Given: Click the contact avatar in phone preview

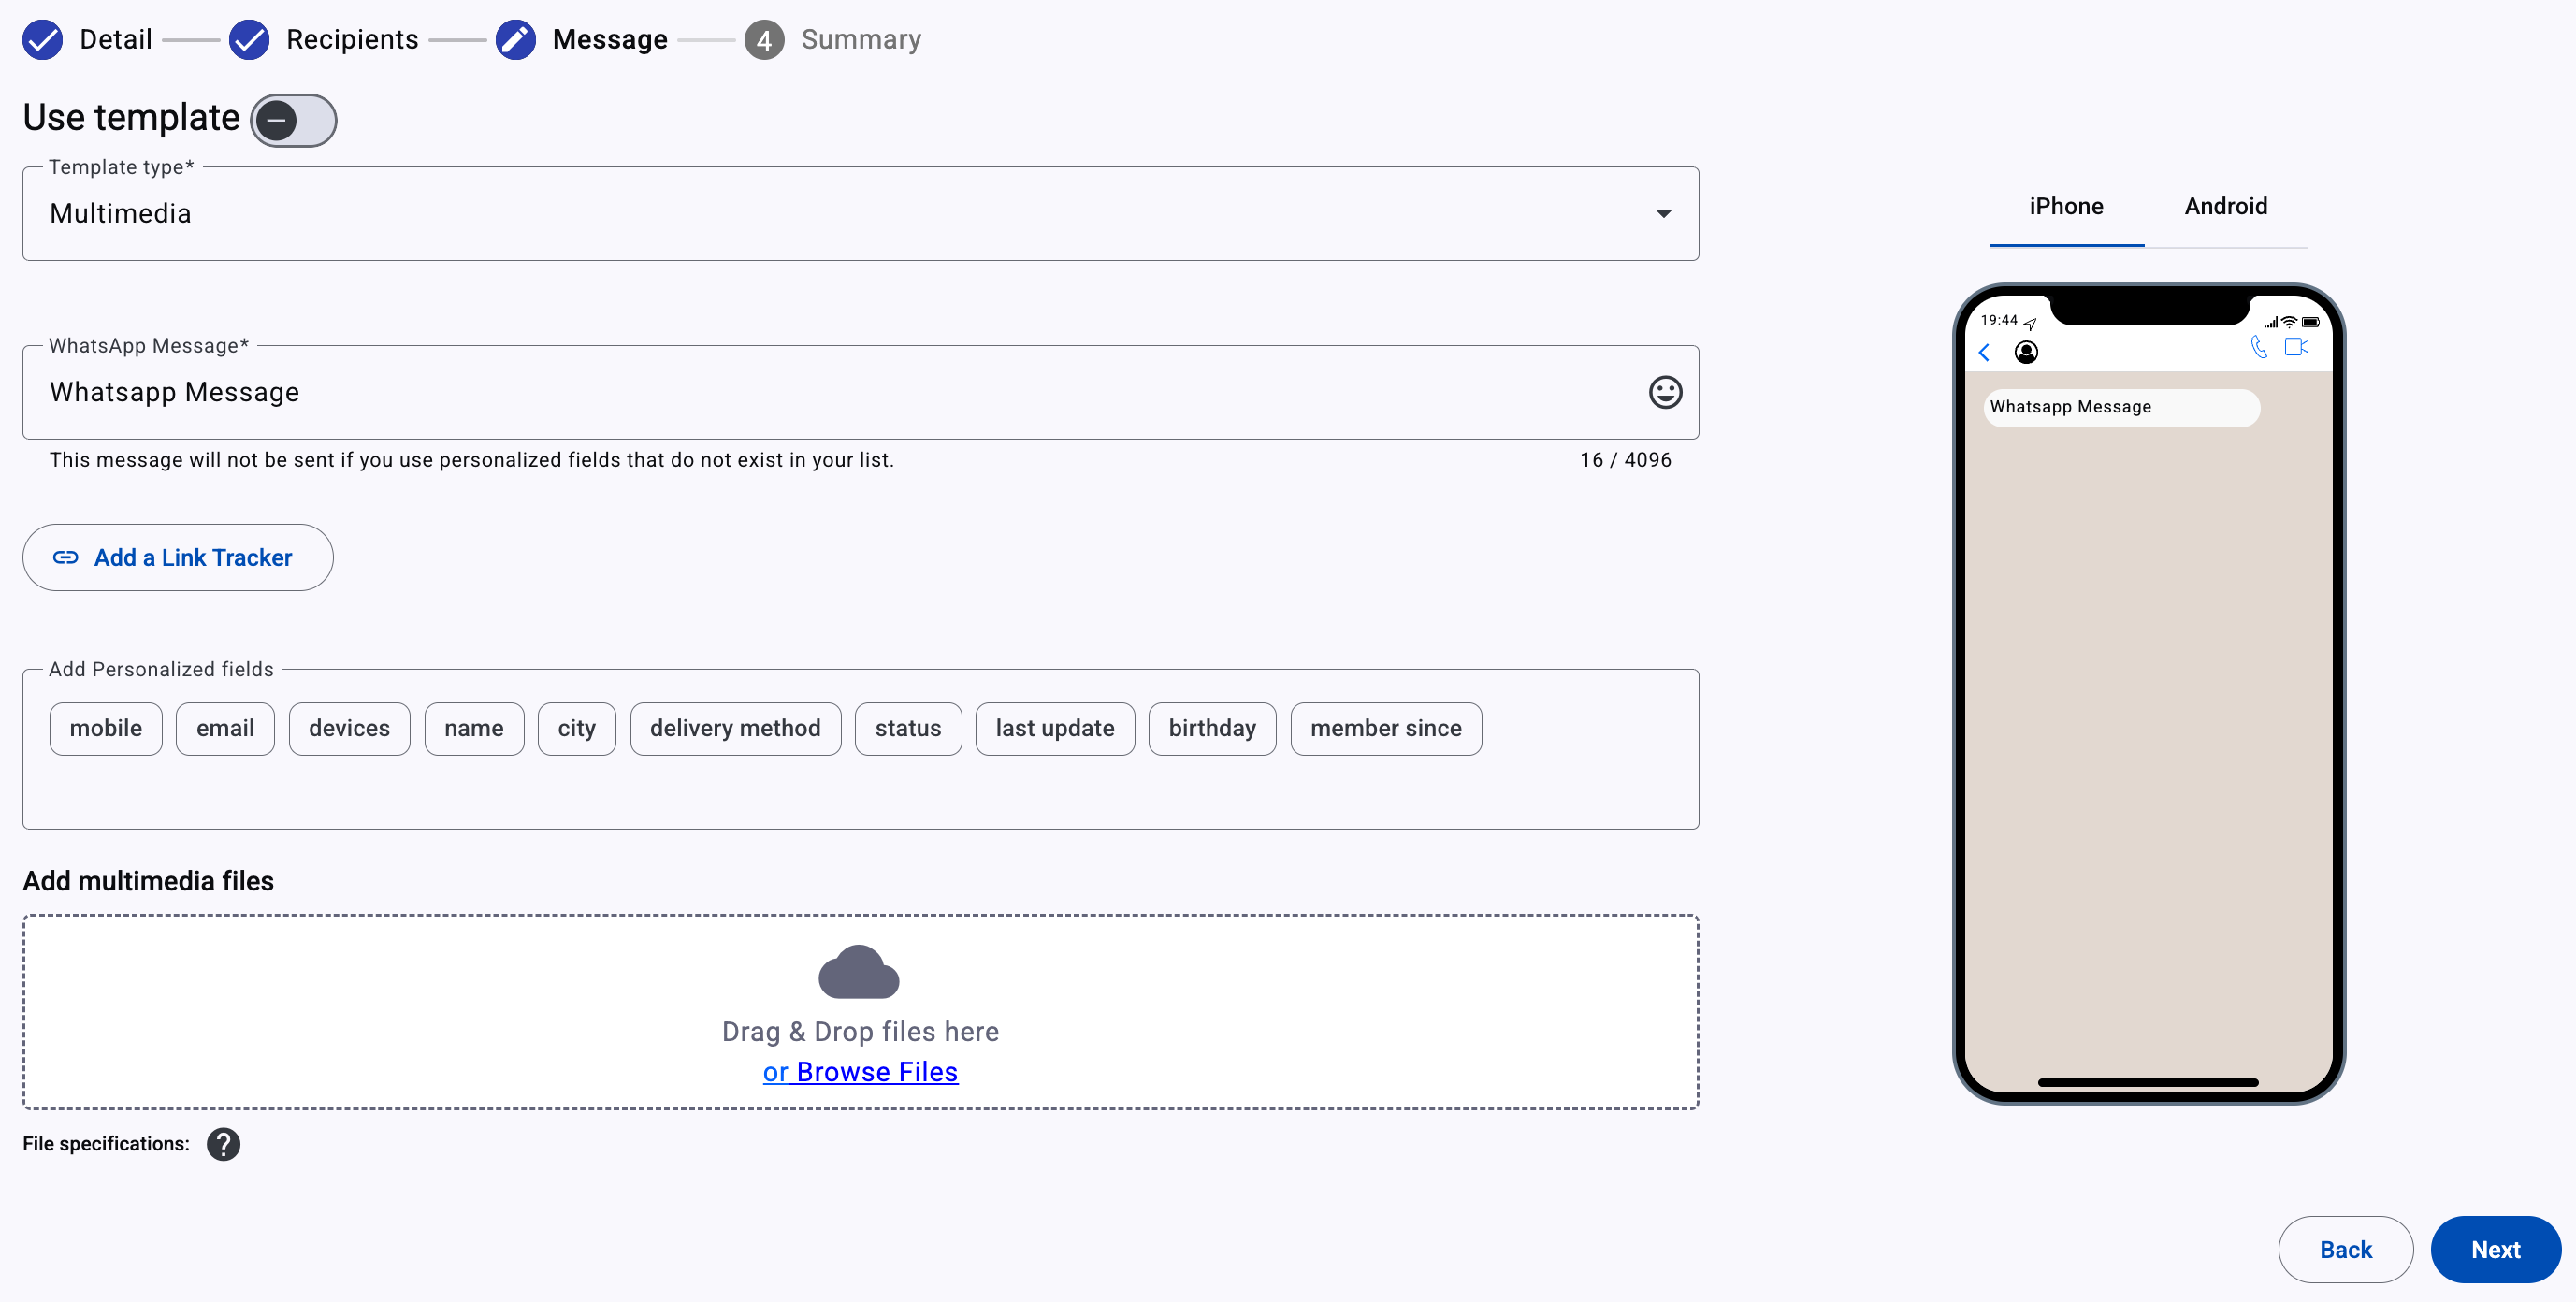Looking at the screenshot, I should pyautogui.click(x=2025, y=352).
